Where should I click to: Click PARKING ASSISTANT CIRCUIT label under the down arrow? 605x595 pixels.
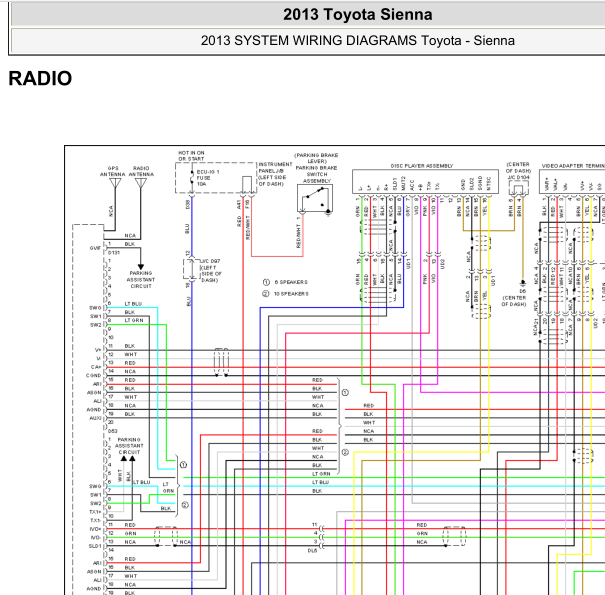point(141,279)
